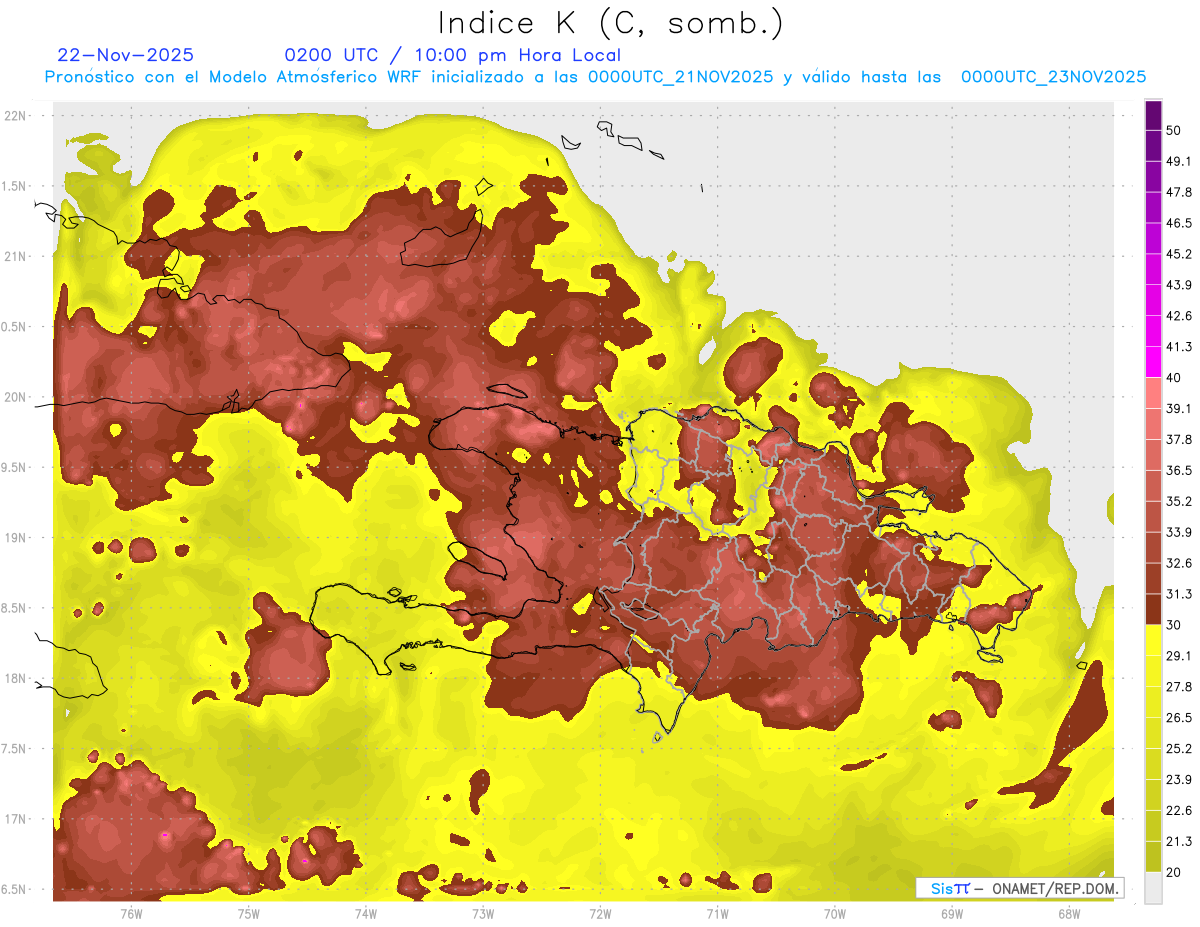1200x927 pixels.
Task: Click the 30 label on the colorbar
Action: pos(1174,624)
